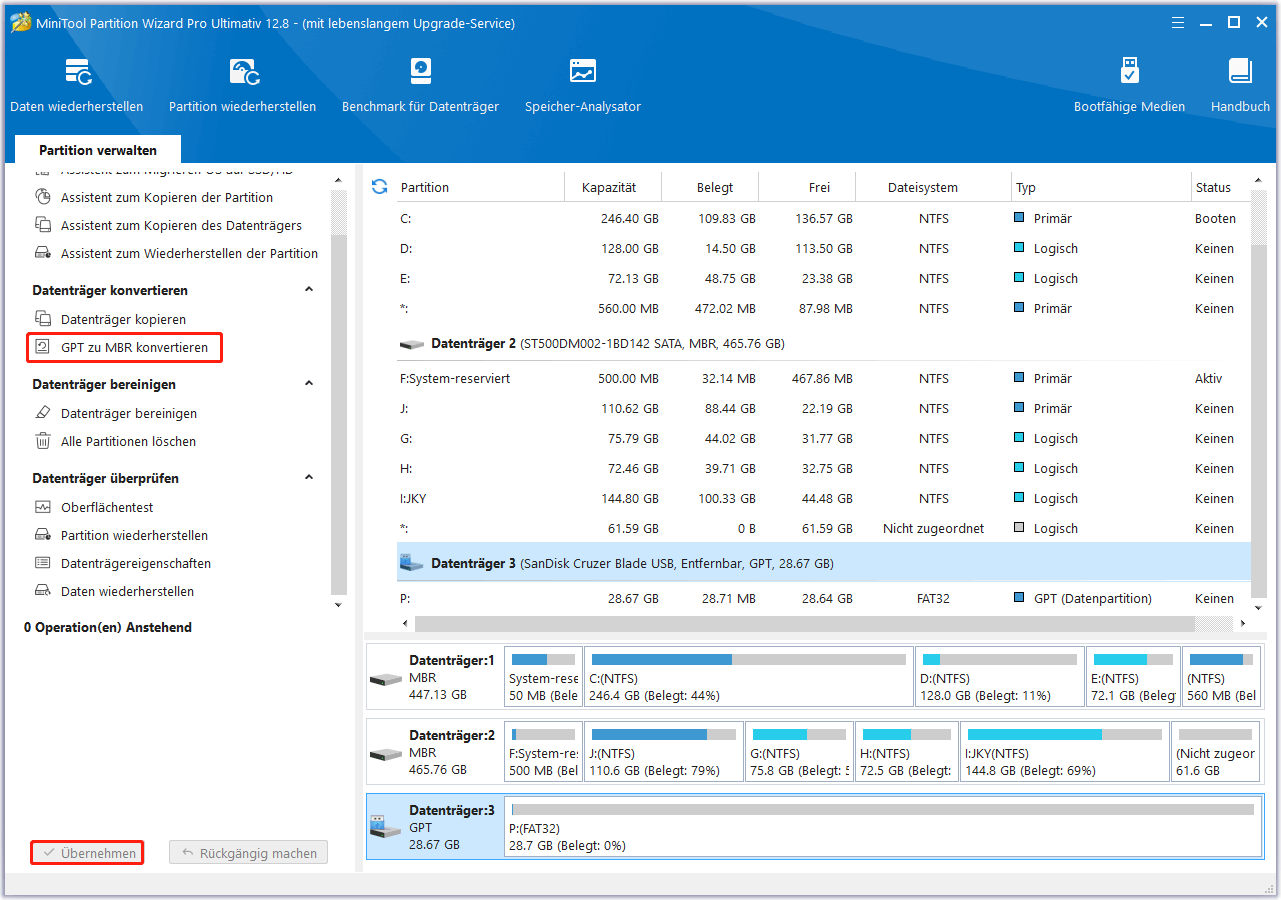Select the C:(NTFS) block in the disk map
This screenshot has width=1281, height=900.
(748, 678)
